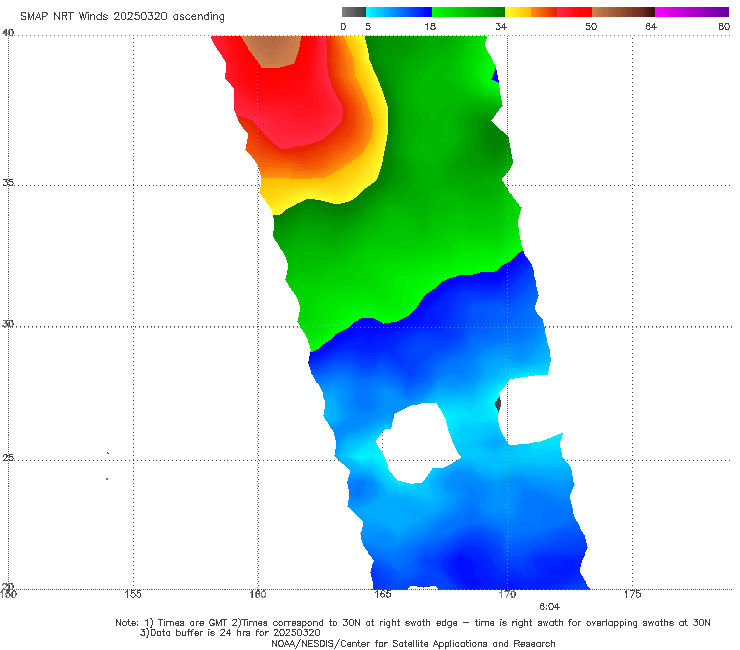Click the color bar label 5

(x=368, y=26)
